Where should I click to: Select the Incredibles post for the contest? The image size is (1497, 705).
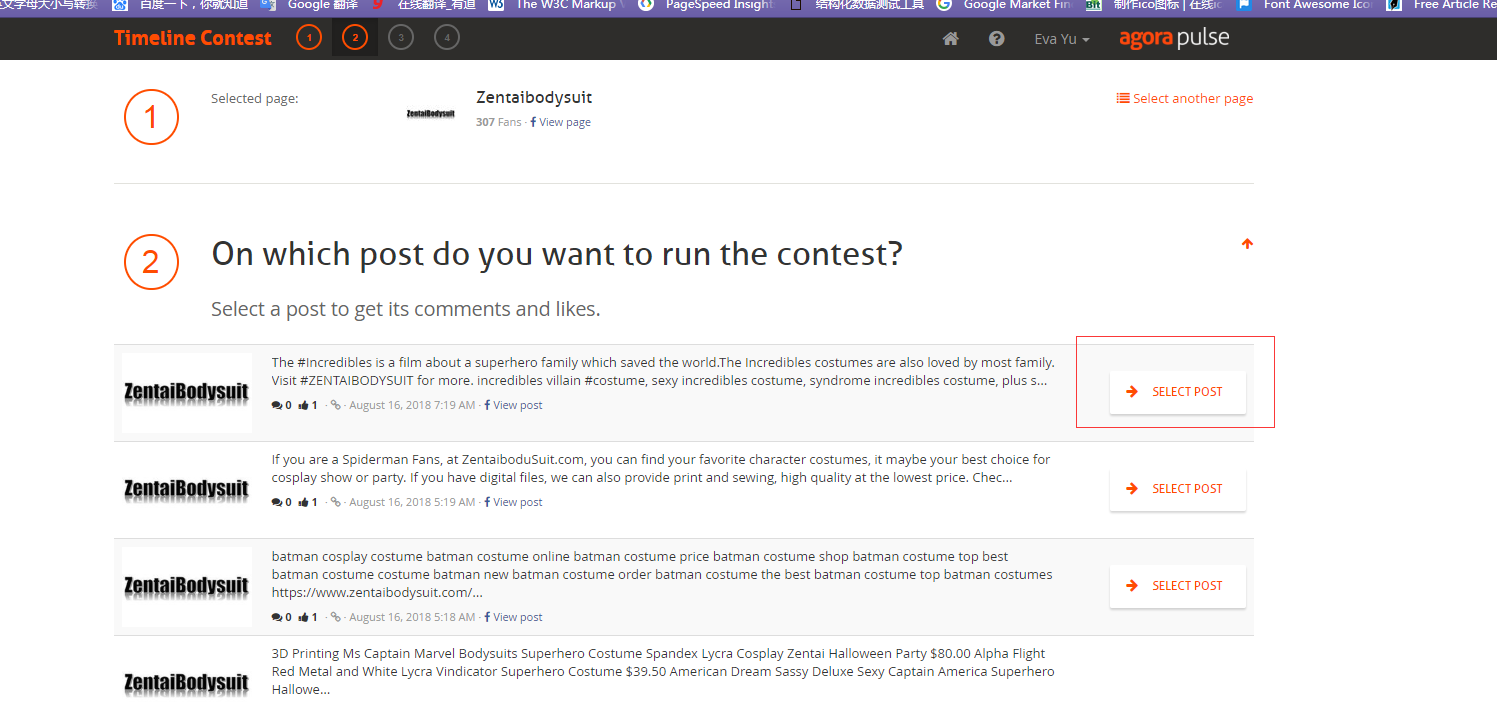(1178, 392)
